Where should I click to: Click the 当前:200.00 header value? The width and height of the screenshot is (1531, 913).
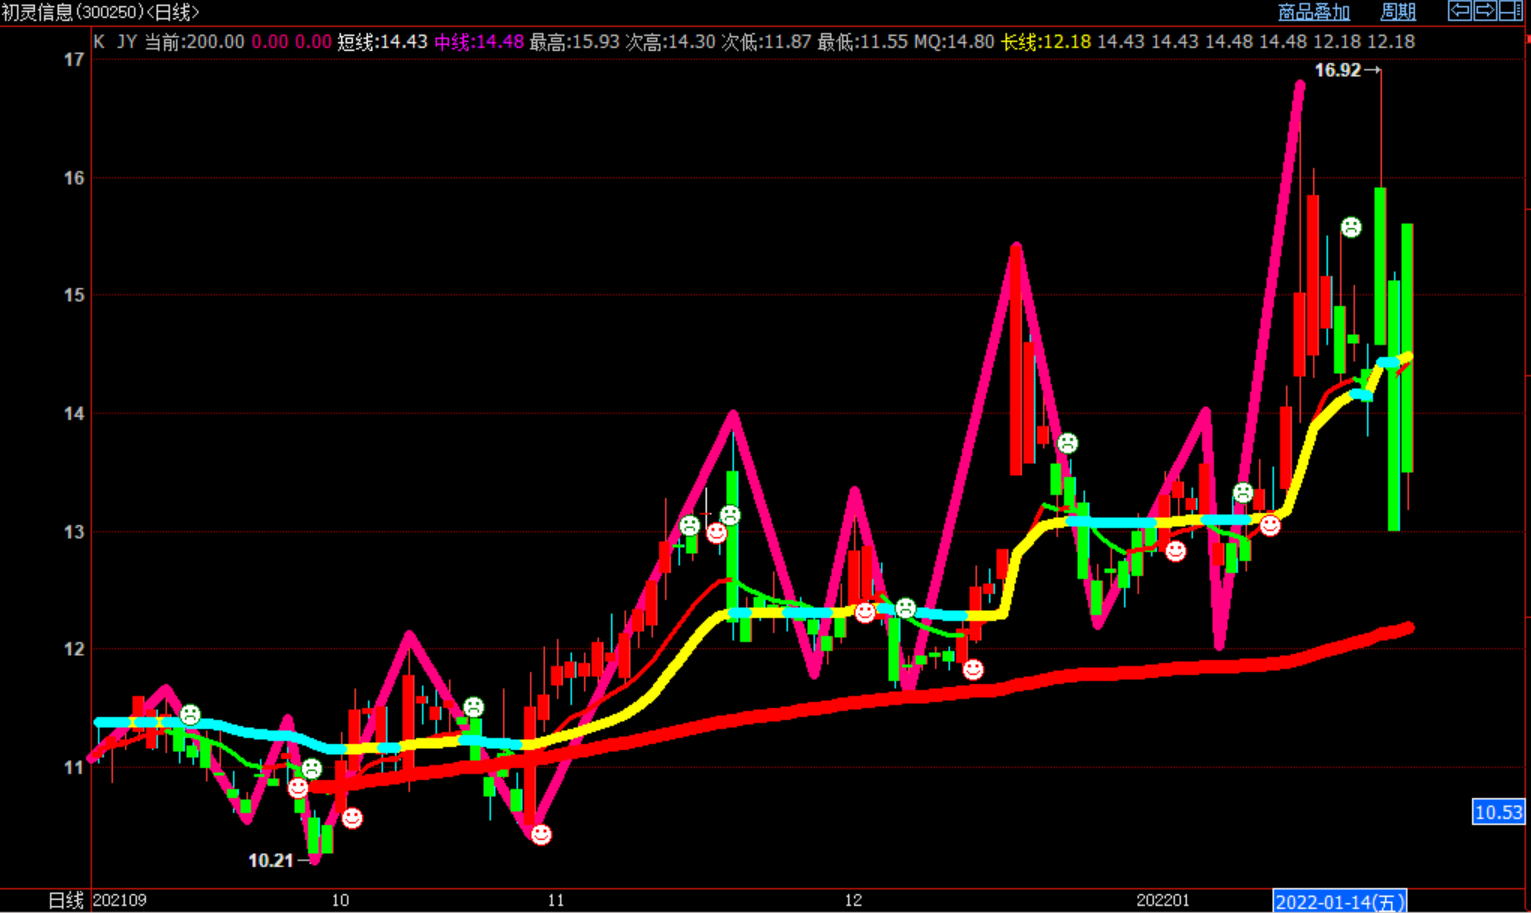(195, 42)
